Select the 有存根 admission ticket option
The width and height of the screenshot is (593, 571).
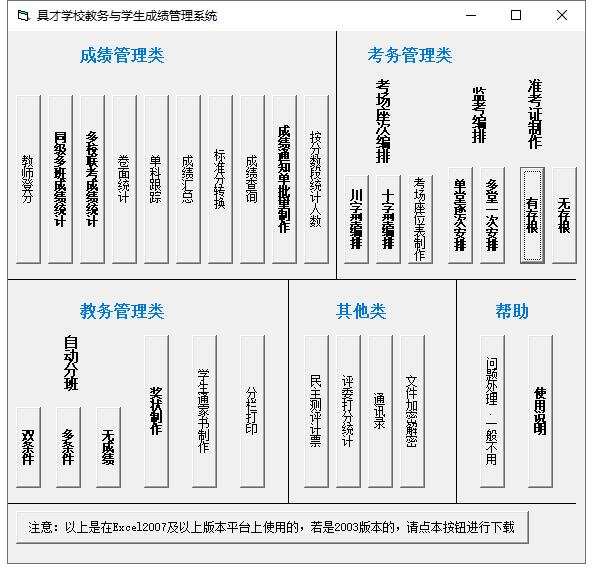pos(532,215)
